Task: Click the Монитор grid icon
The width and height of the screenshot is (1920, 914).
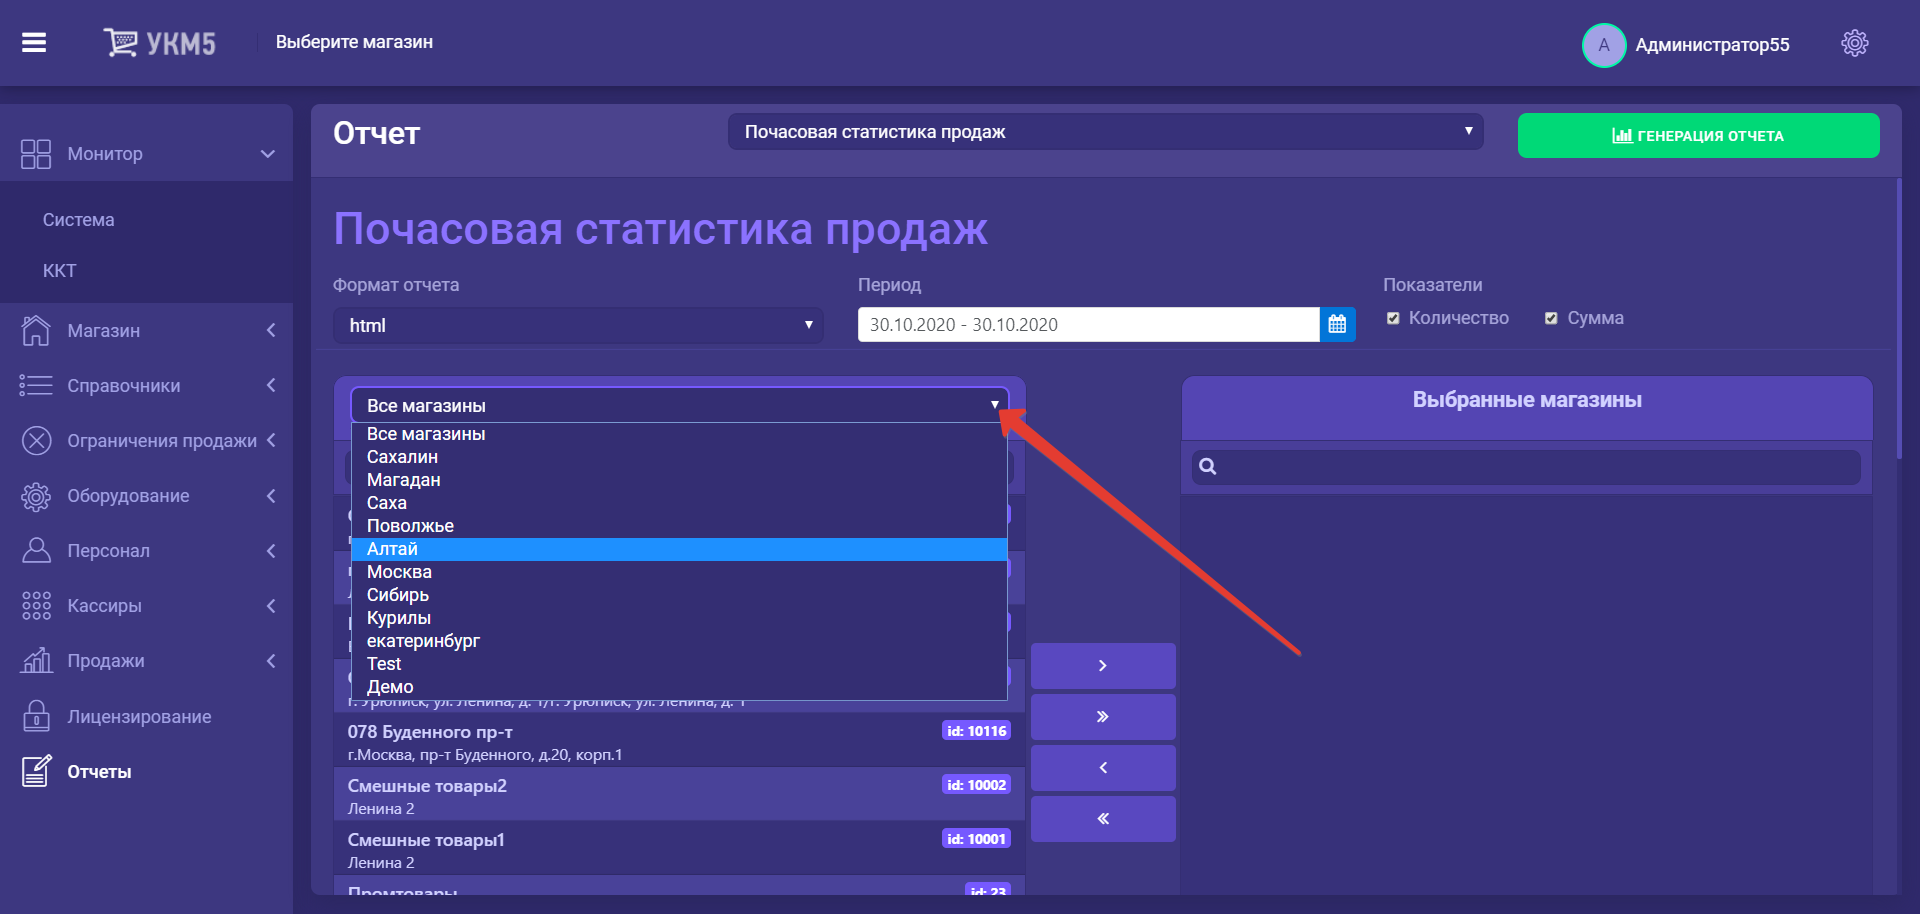Action: click(36, 154)
